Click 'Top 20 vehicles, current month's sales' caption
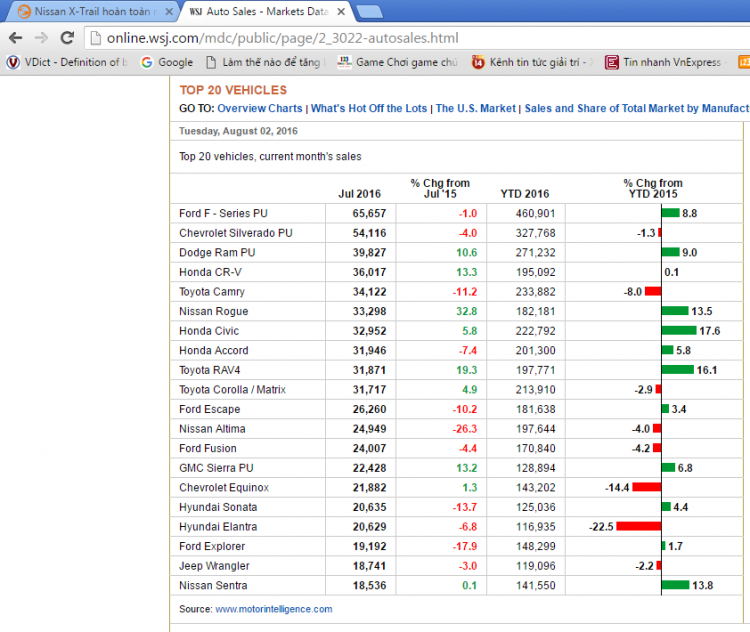Image resolution: width=750 pixels, height=632 pixels. pyautogui.click(x=270, y=157)
